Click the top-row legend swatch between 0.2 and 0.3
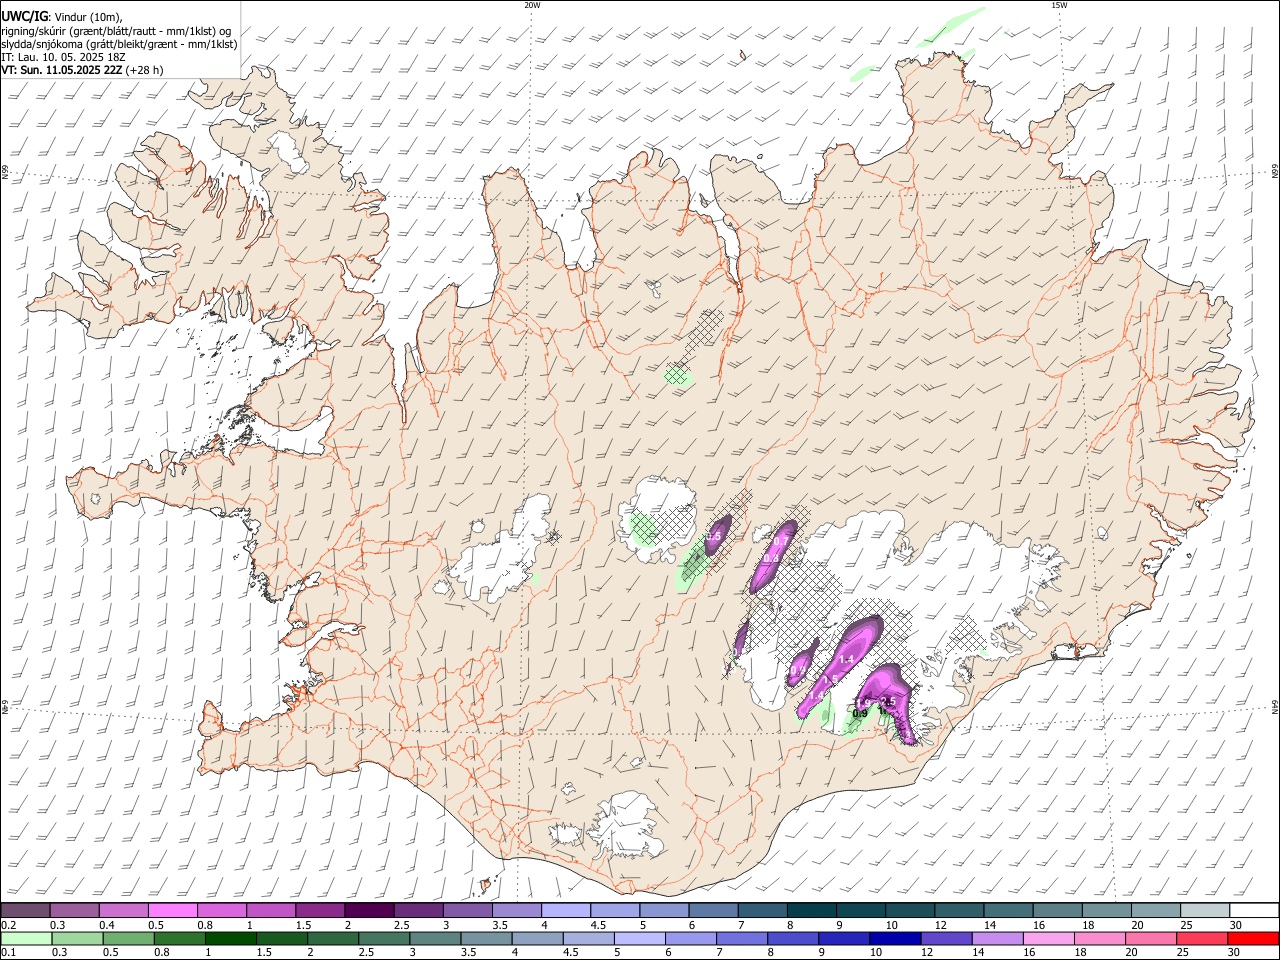Image resolution: width=1280 pixels, height=960 pixels. (25, 910)
